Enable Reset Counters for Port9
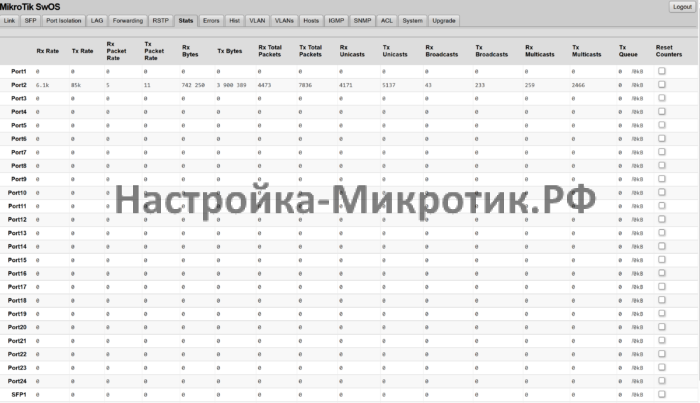 662,179
